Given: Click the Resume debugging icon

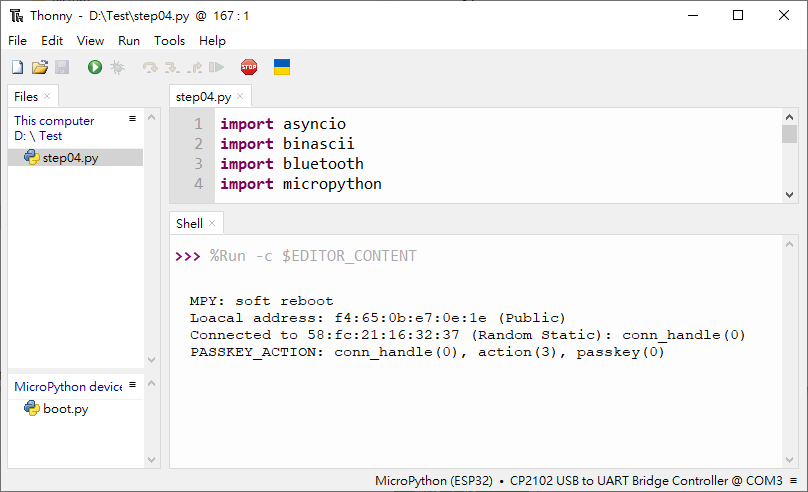Looking at the screenshot, I should point(216,67).
